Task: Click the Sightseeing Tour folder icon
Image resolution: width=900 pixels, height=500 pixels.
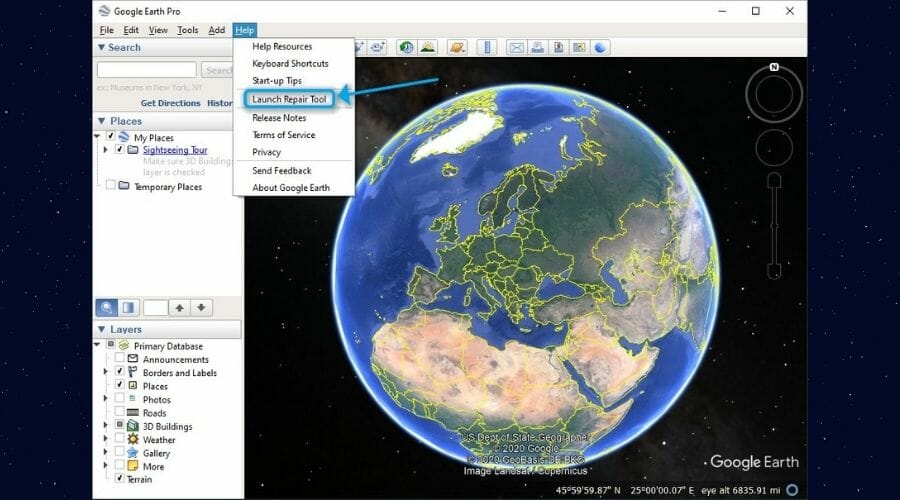Action: 133,150
